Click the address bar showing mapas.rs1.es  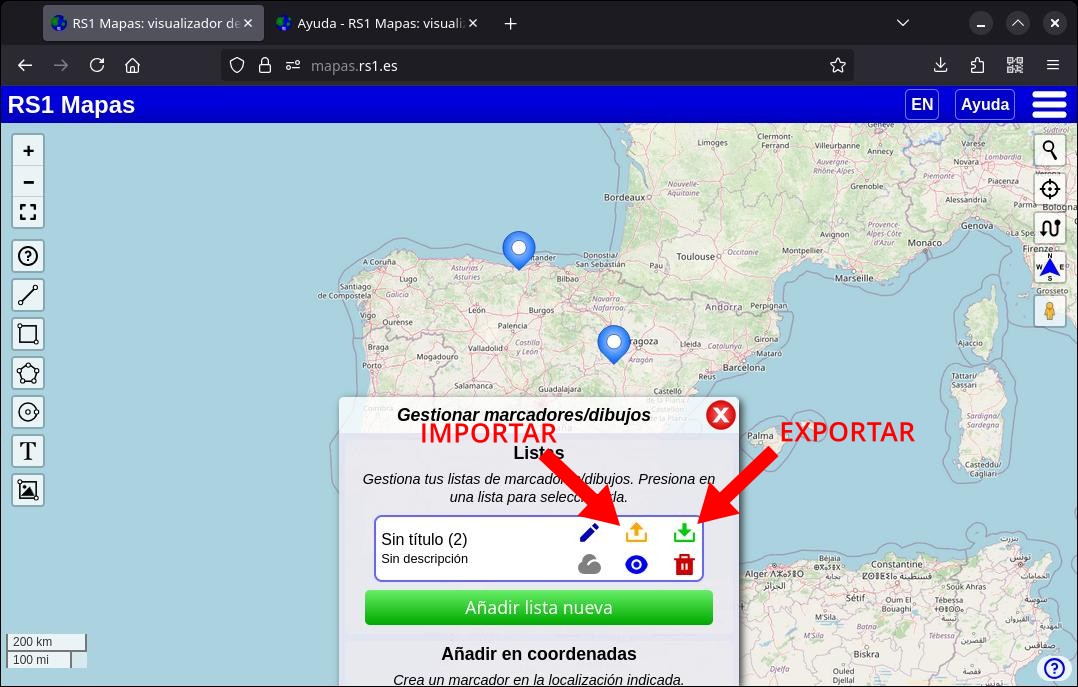(538, 65)
